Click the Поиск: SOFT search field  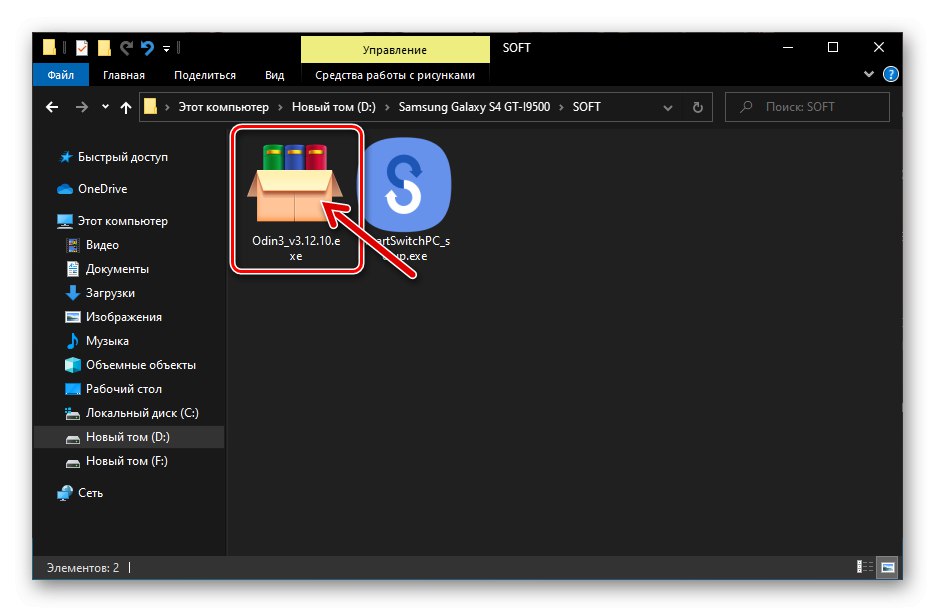click(x=807, y=107)
